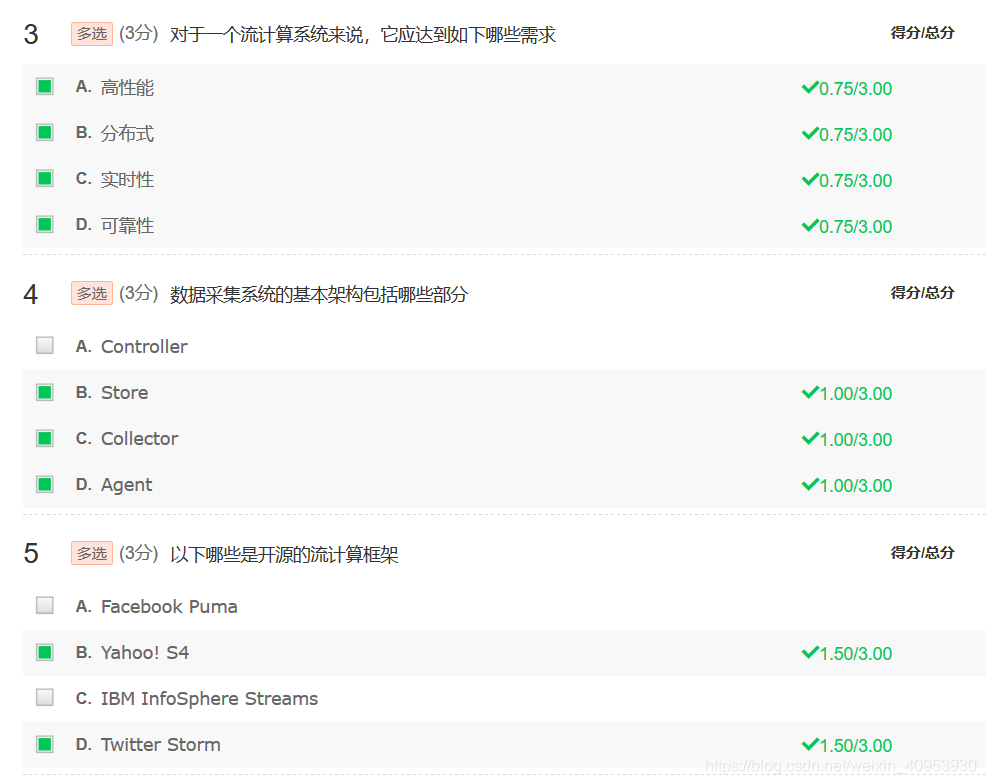Click the 1.00/3.00 score for Store
986x784 pixels.
855,394
